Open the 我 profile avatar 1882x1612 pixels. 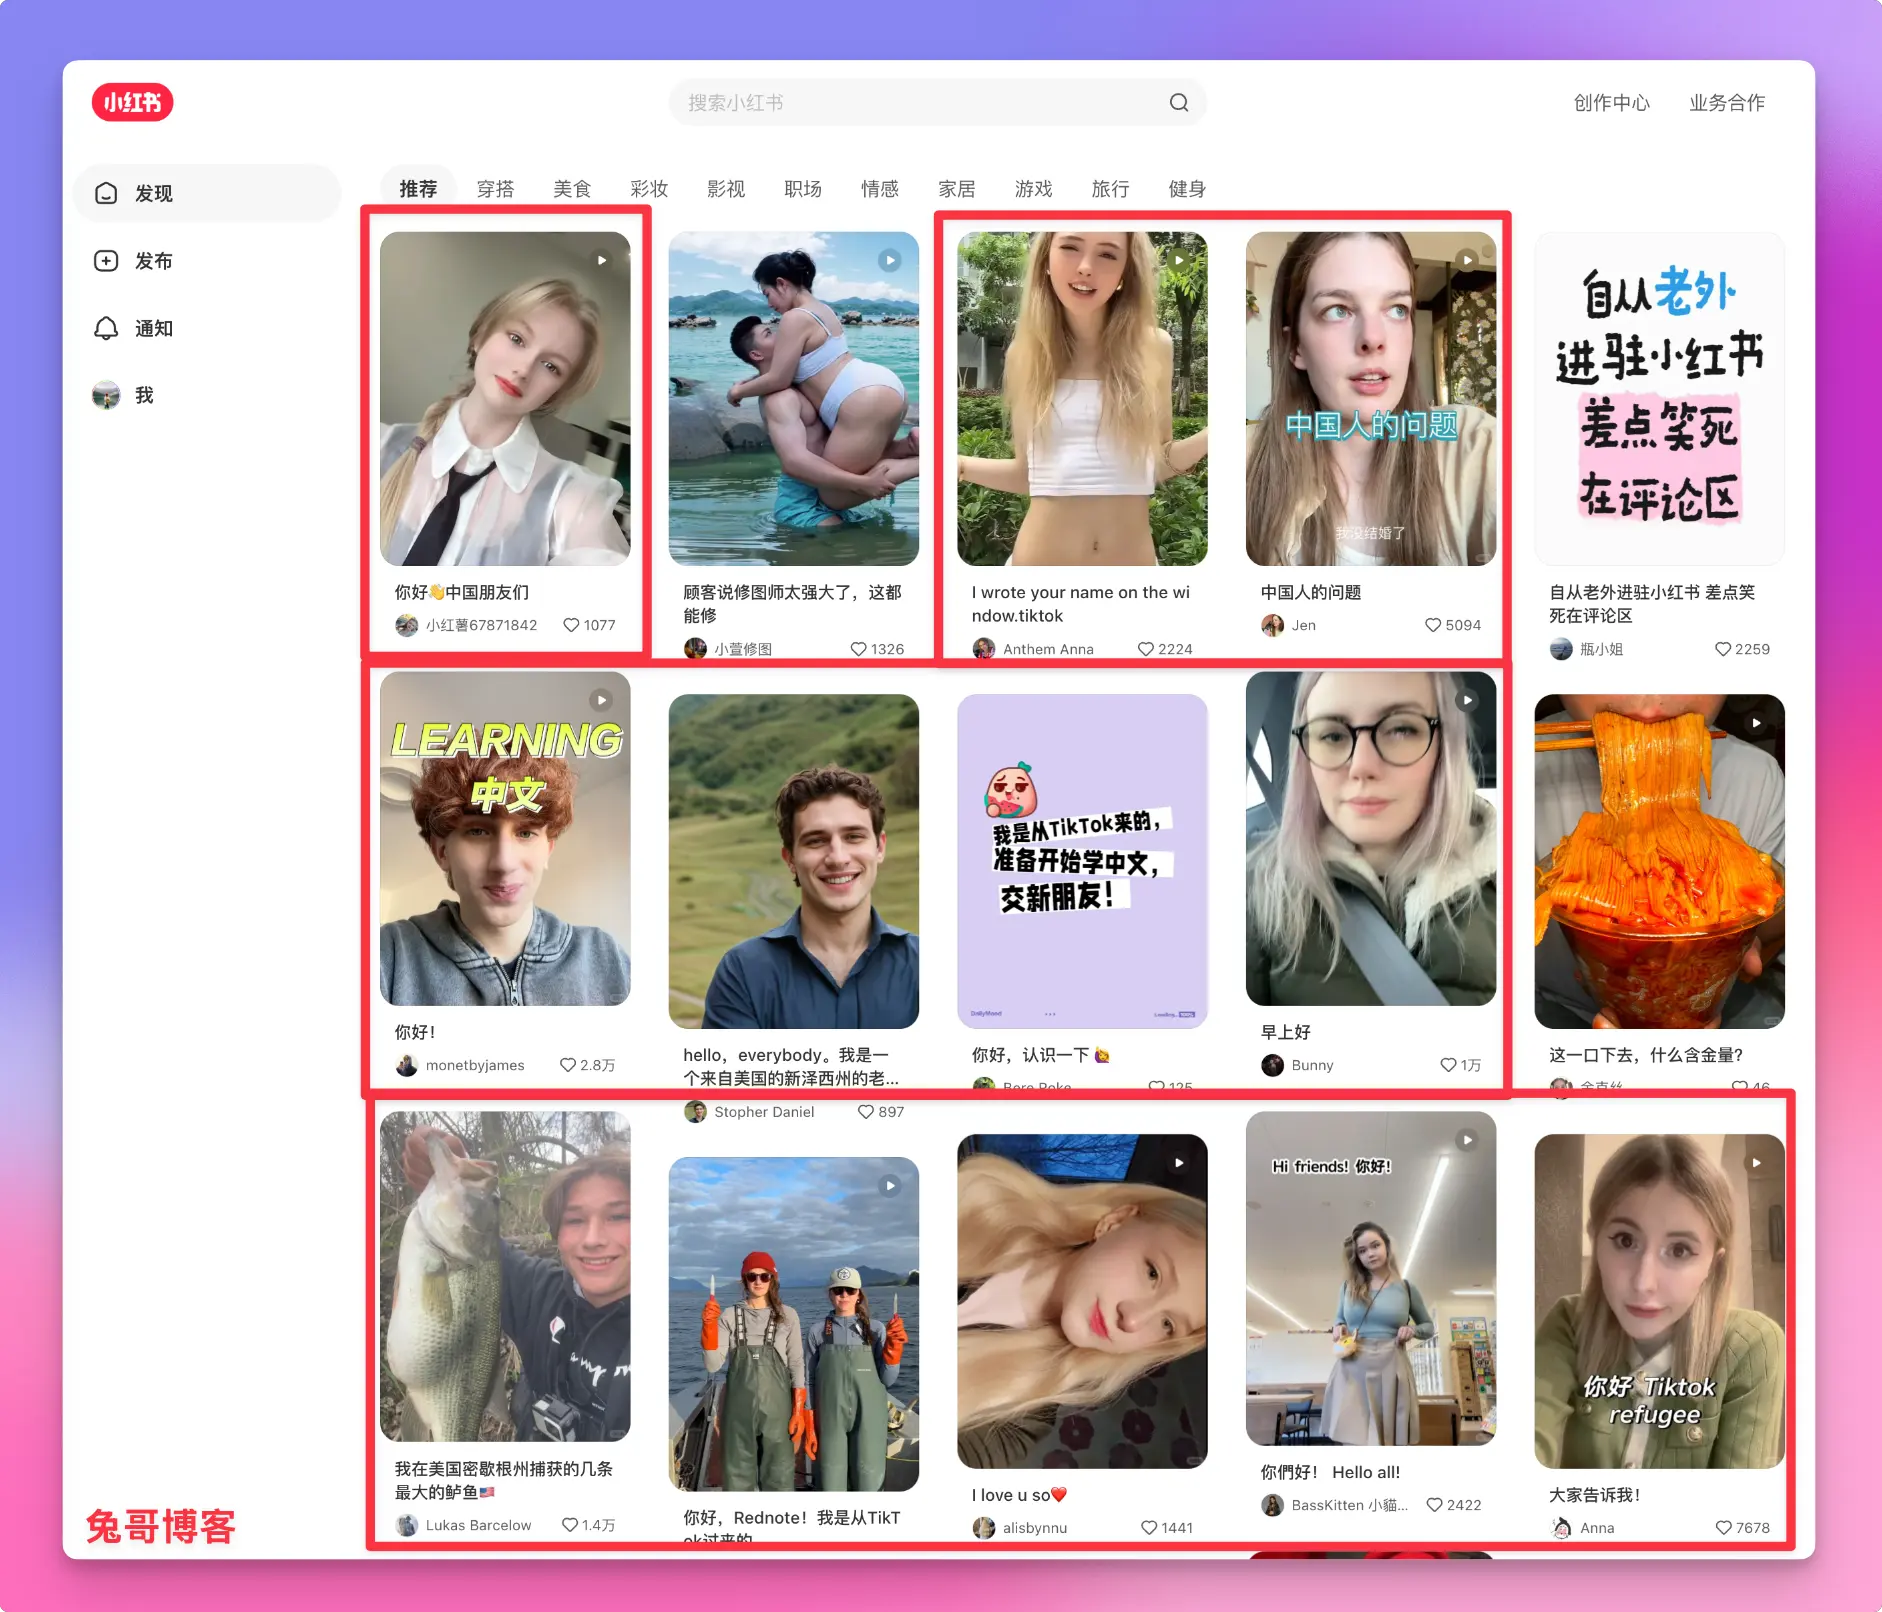(x=106, y=395)
